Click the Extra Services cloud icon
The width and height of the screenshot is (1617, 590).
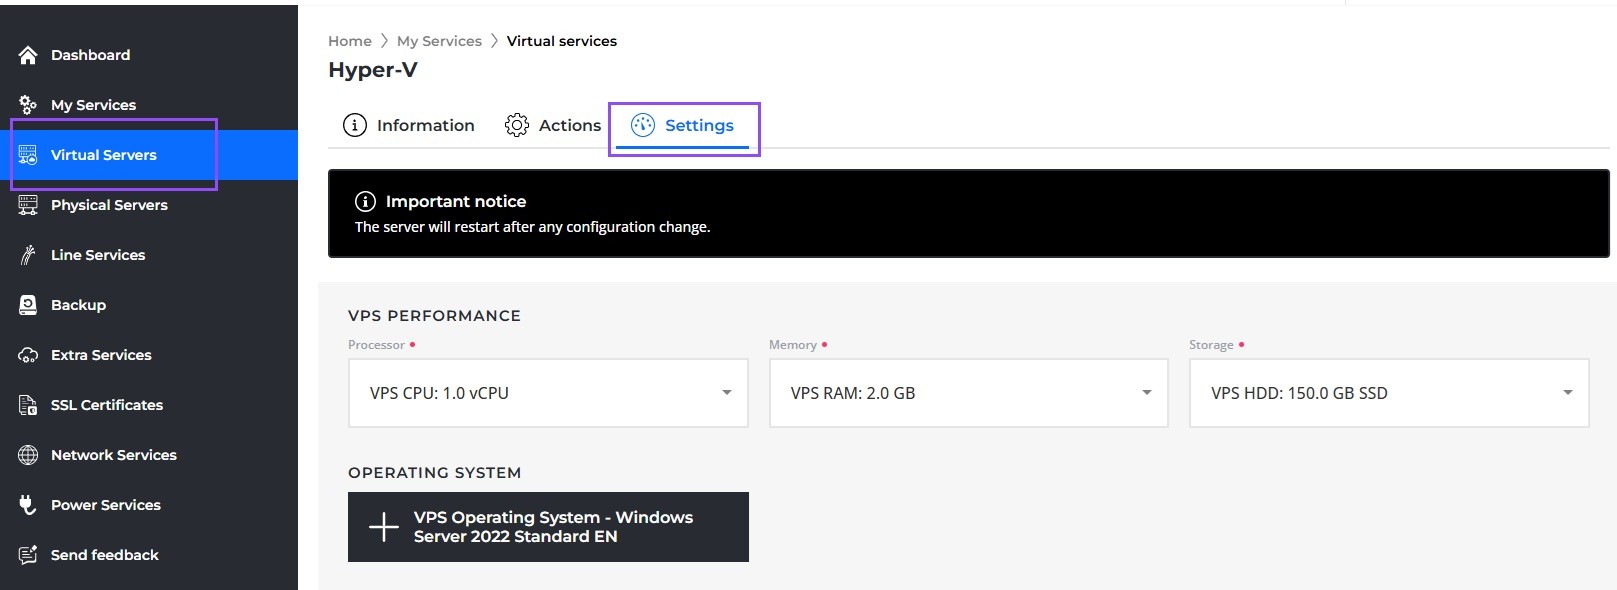click(28, 355)
